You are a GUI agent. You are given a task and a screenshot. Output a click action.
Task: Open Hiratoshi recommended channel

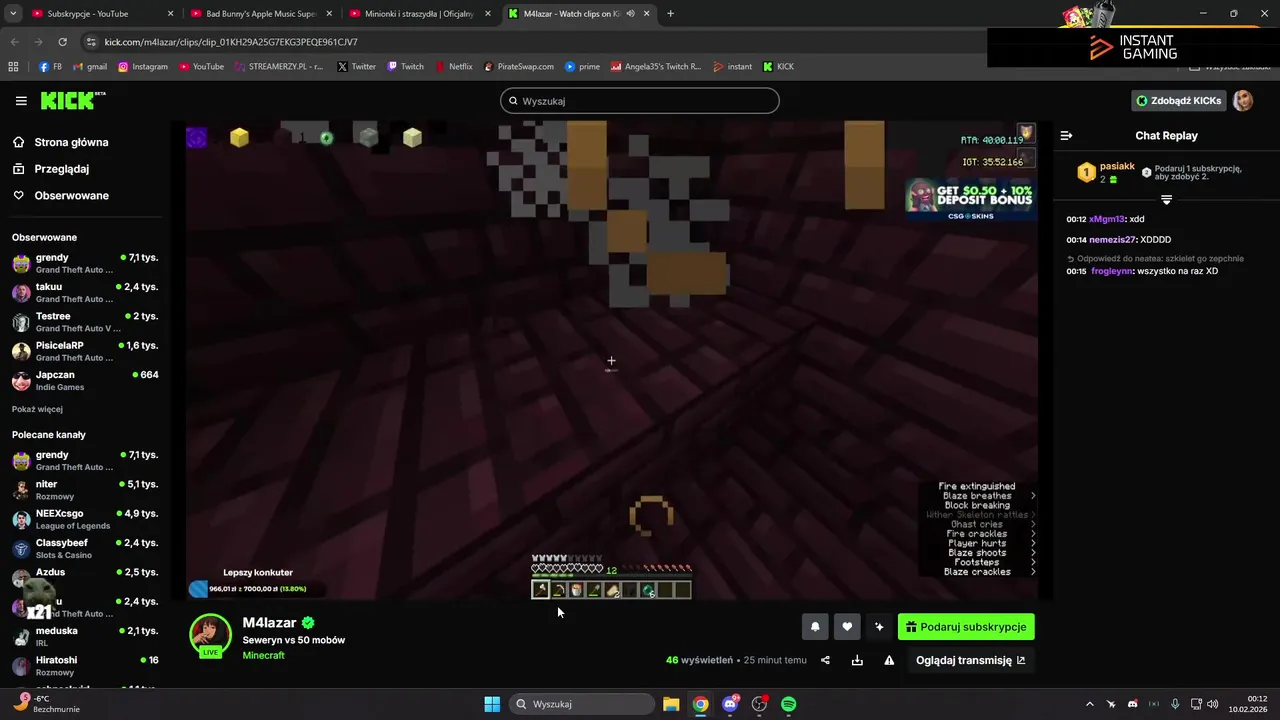click(85, 666)
